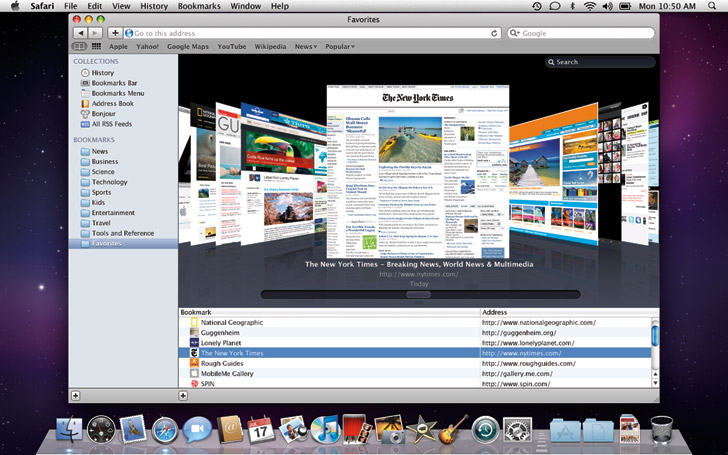Open the Google Maps bookmark link
This screenshot has width=728, height=455.
pos(188,46)
